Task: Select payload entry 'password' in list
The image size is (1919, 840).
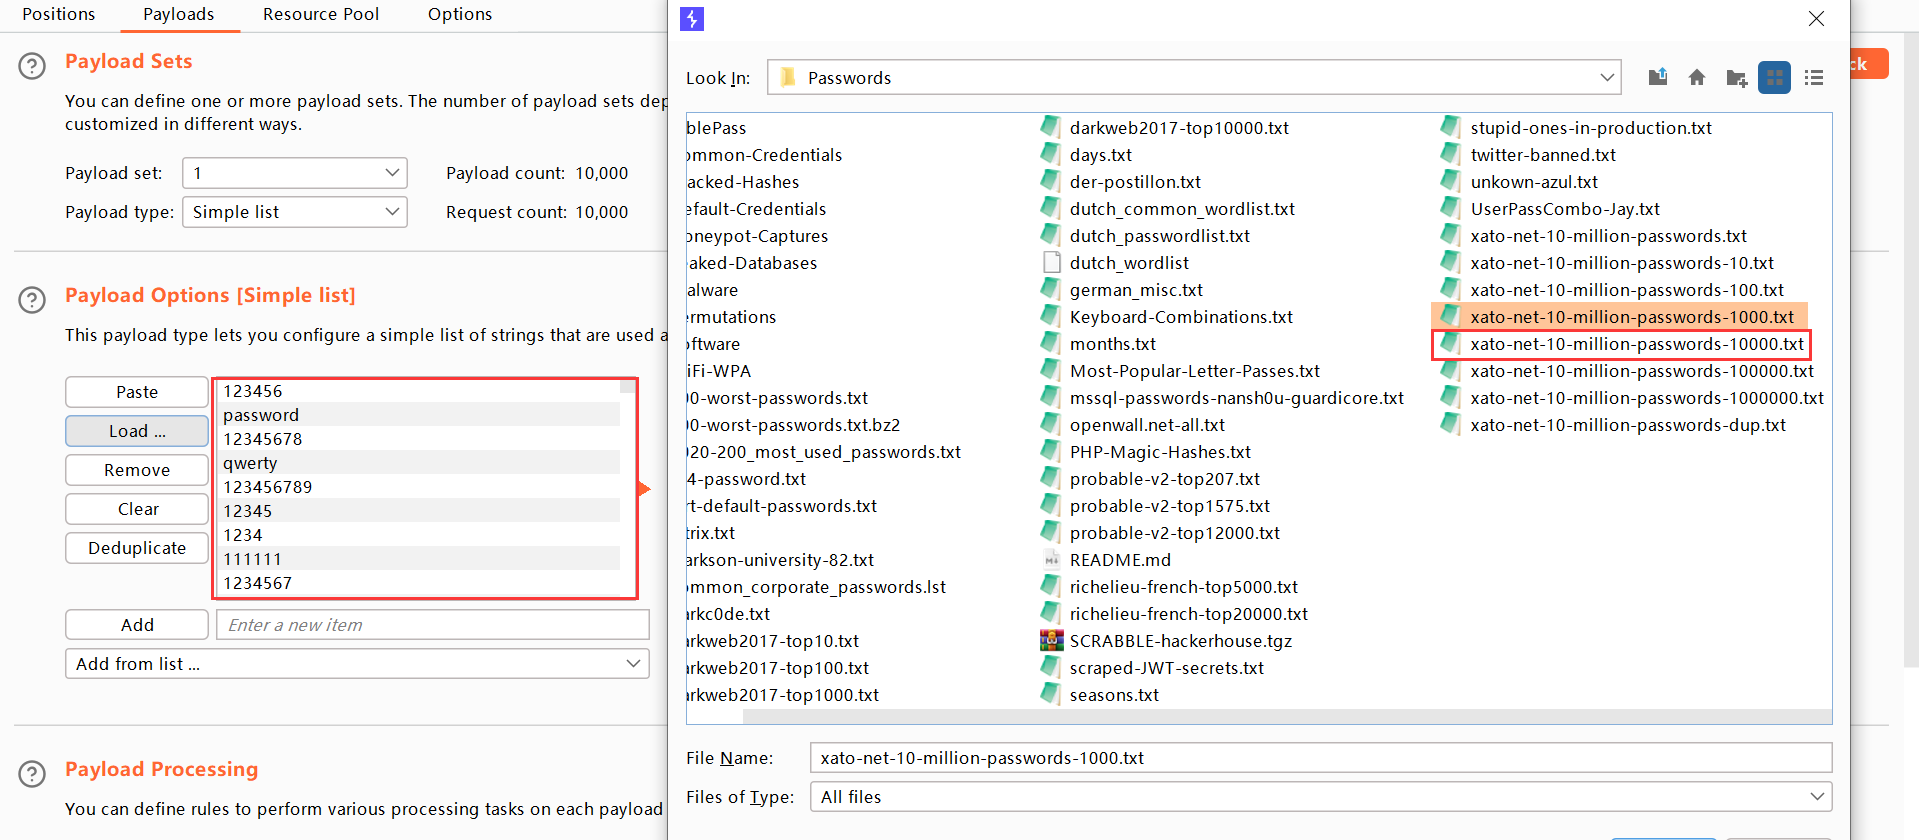Action: pyautogui.click(x=419, y=415)
